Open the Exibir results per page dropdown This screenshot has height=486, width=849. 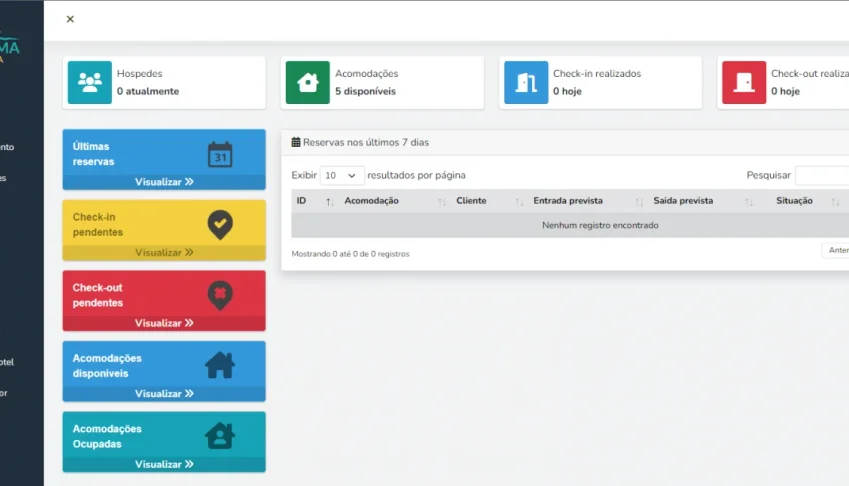(342, 175)
